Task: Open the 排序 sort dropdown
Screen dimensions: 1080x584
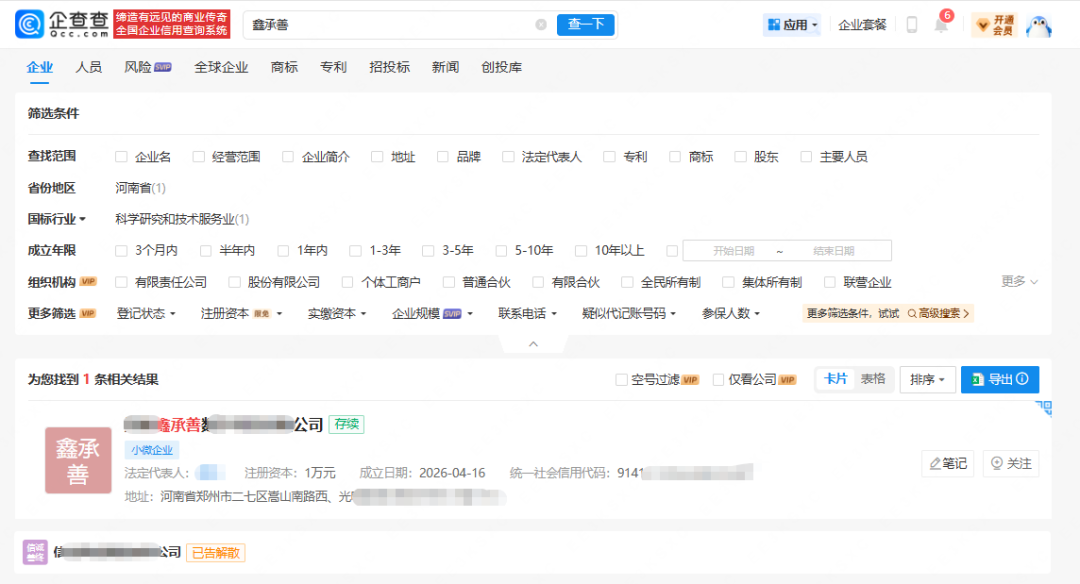Action: pos(927,379)
